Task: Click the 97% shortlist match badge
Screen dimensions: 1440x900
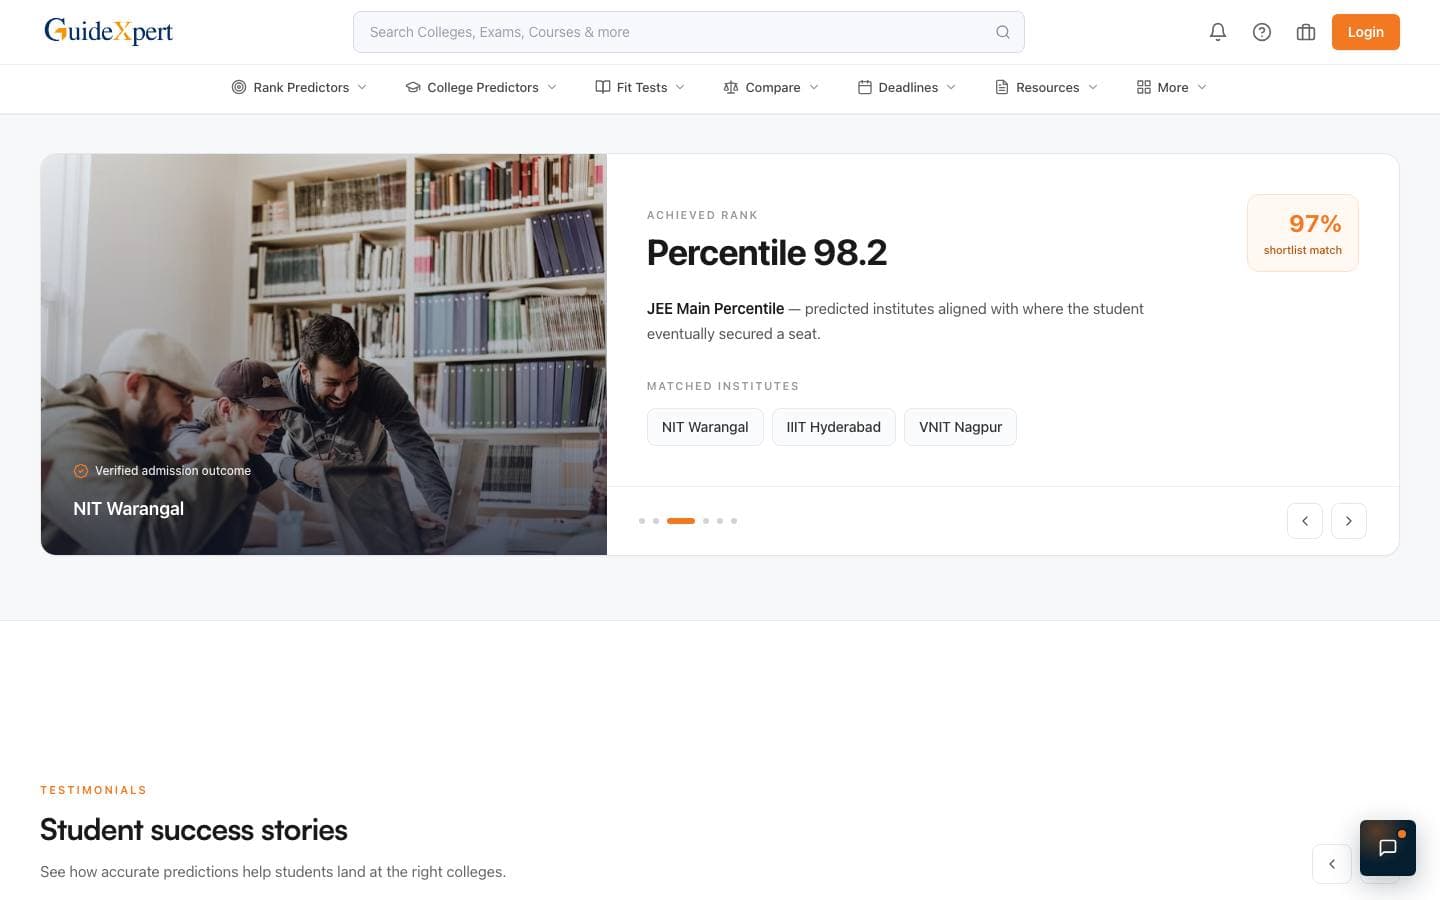Action: coord(1303,233)
